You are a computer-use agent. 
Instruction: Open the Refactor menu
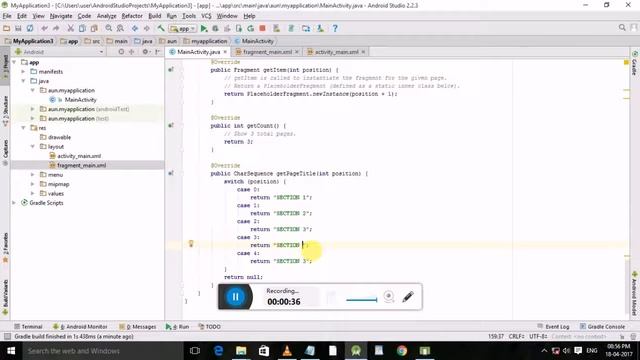pyautogui.click(x=132, y=16)
